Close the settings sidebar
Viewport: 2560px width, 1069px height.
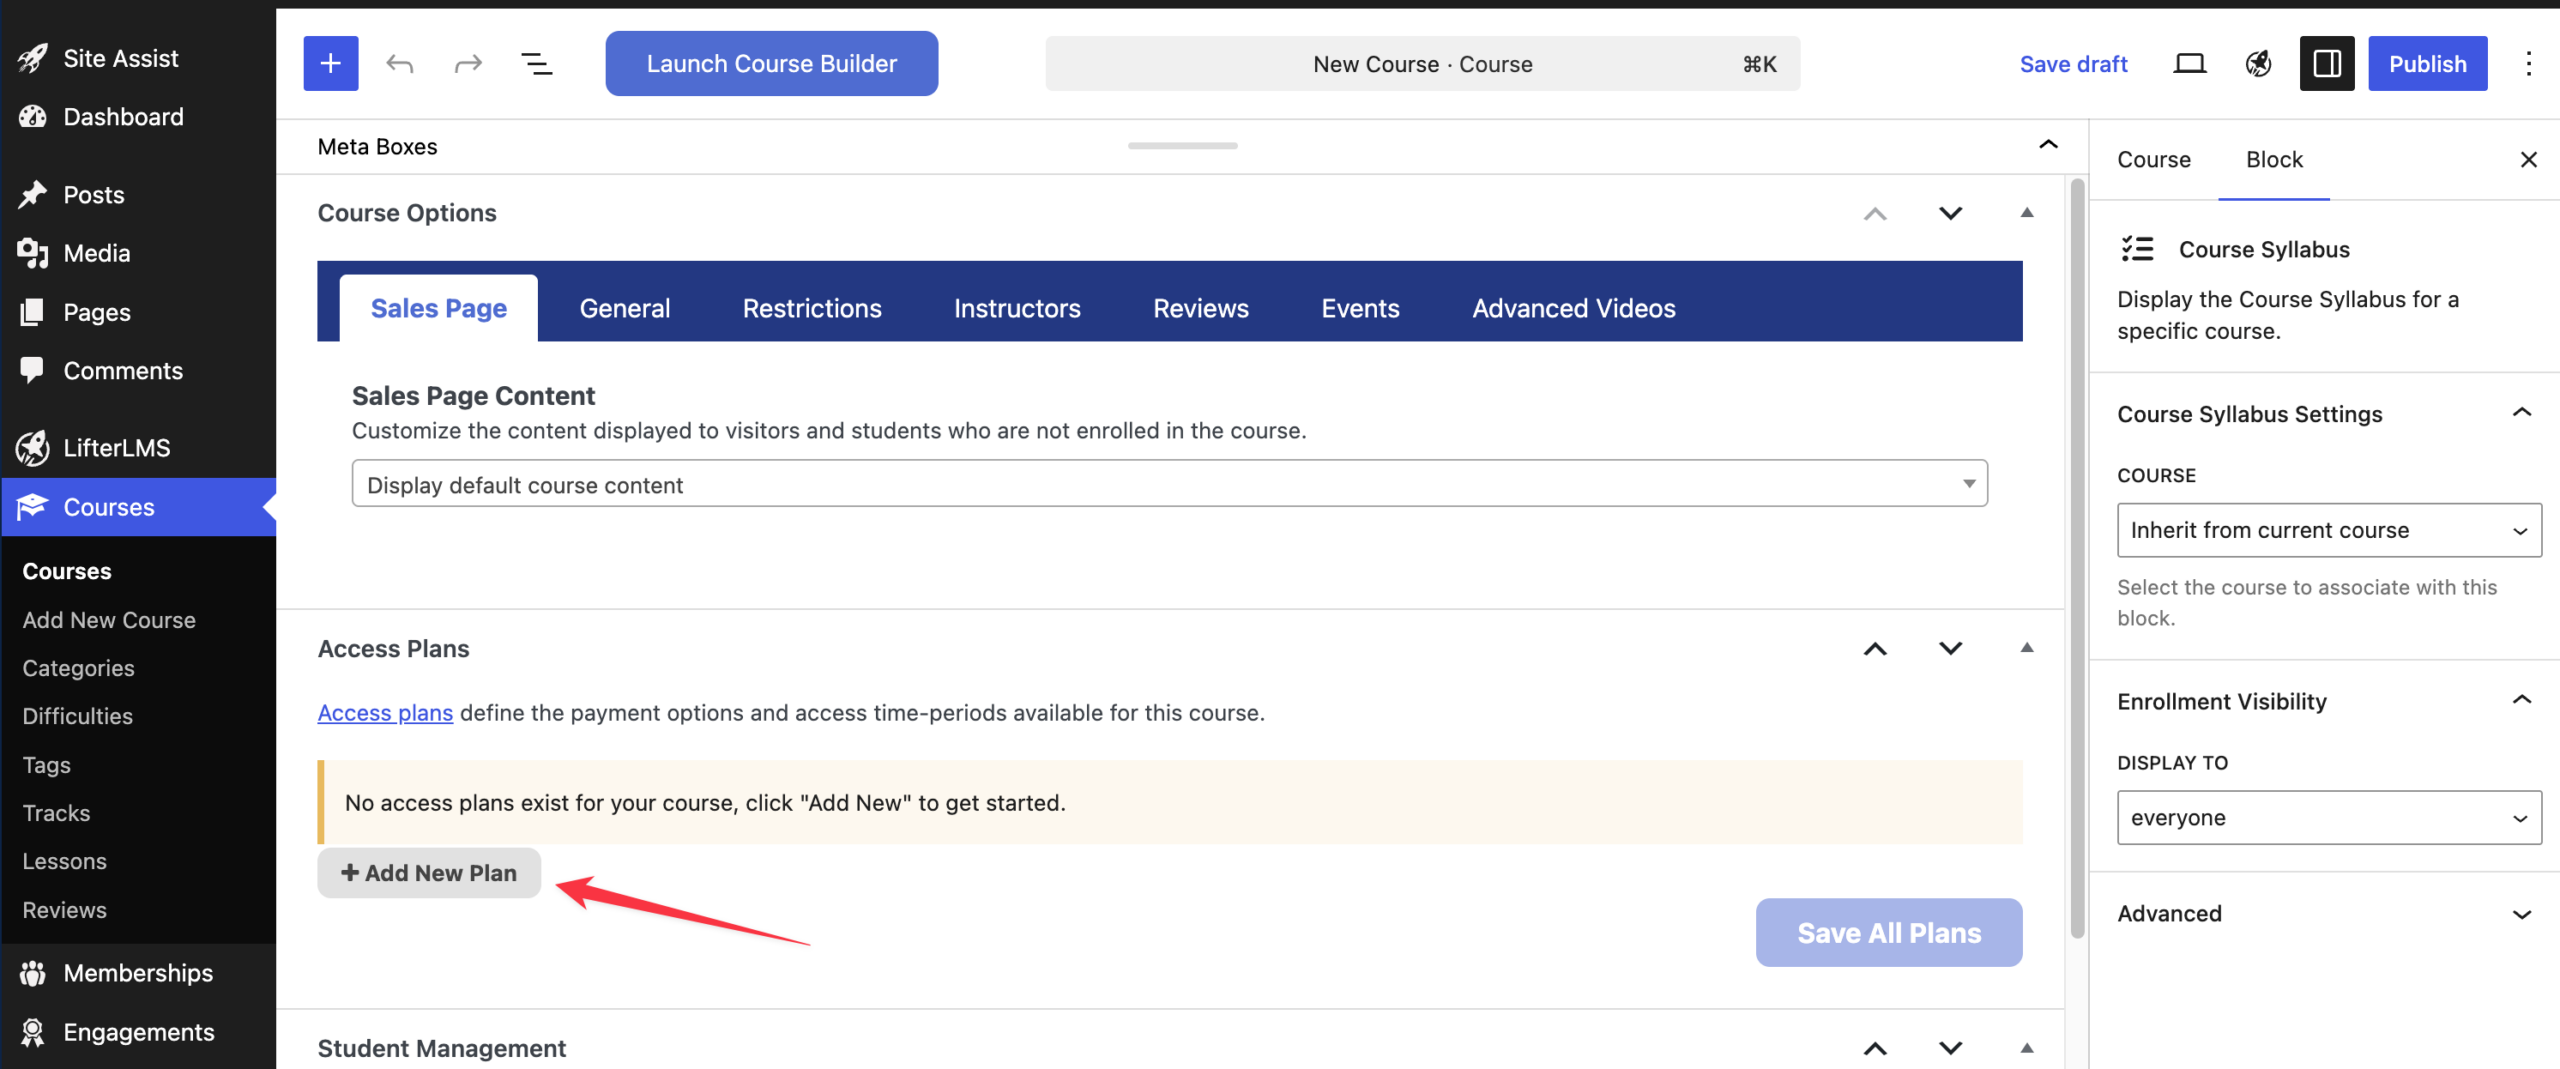[x=2529, y=160]
